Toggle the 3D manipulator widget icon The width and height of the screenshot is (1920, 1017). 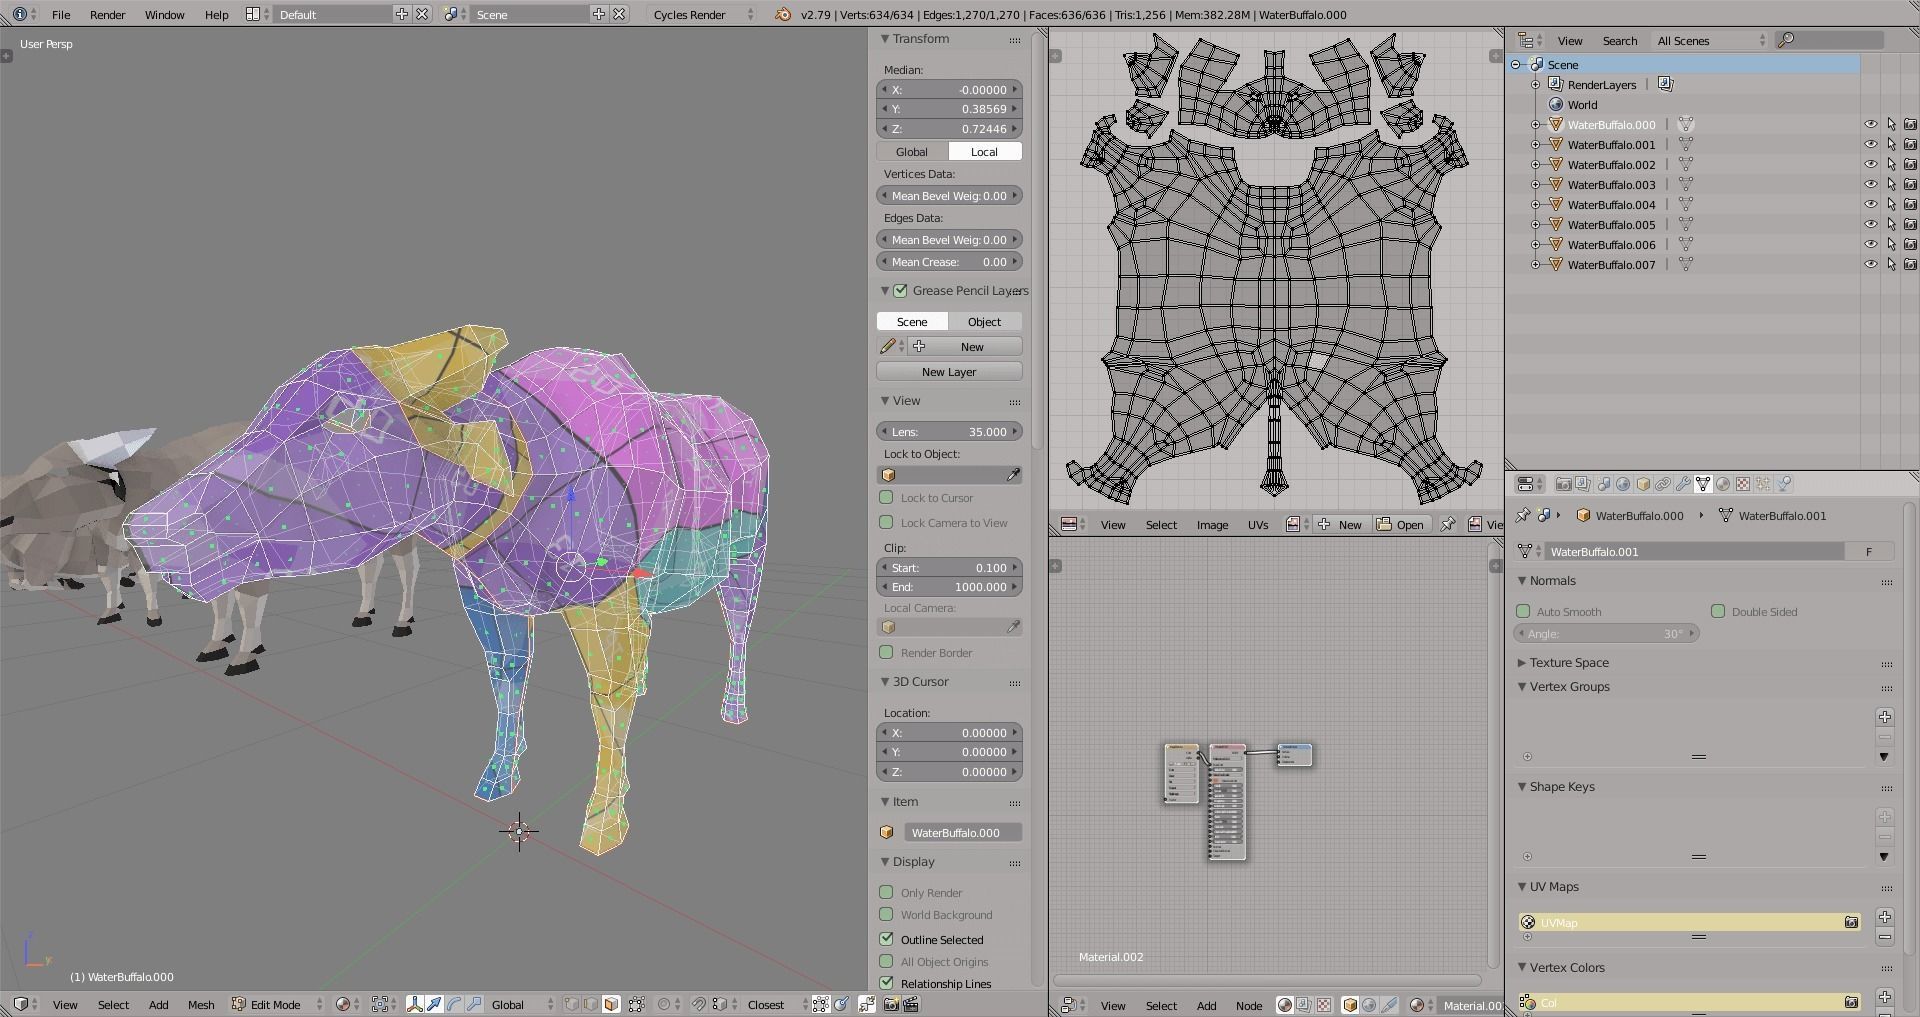415,1004
